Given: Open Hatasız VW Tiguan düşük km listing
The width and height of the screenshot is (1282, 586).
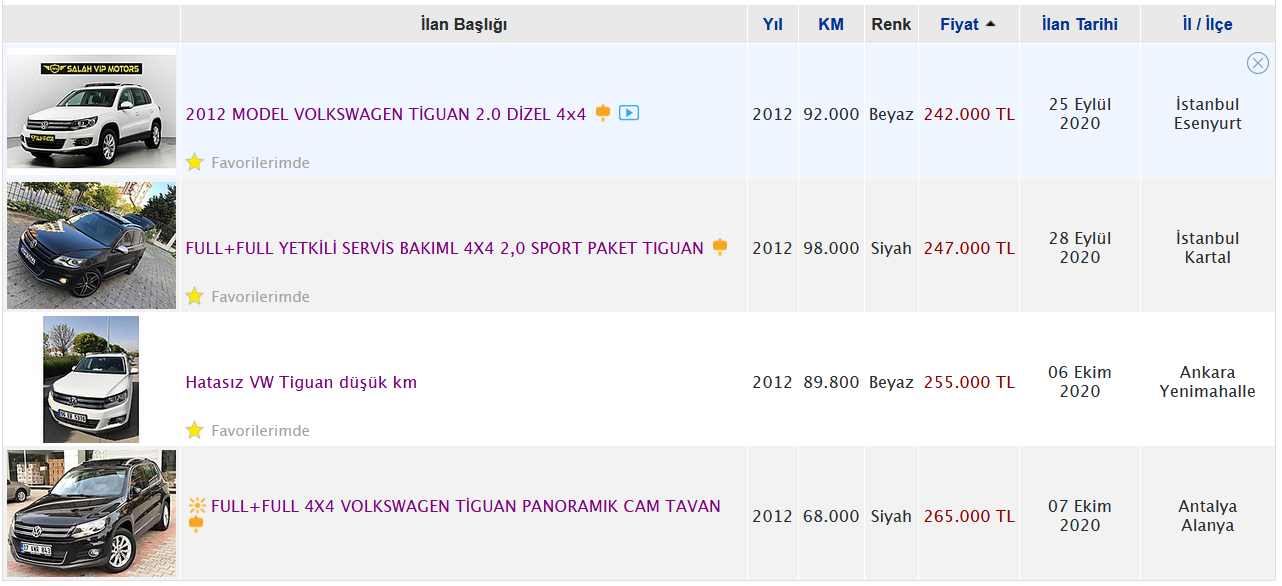Looking at the screenshot, I should click(301, 382).
